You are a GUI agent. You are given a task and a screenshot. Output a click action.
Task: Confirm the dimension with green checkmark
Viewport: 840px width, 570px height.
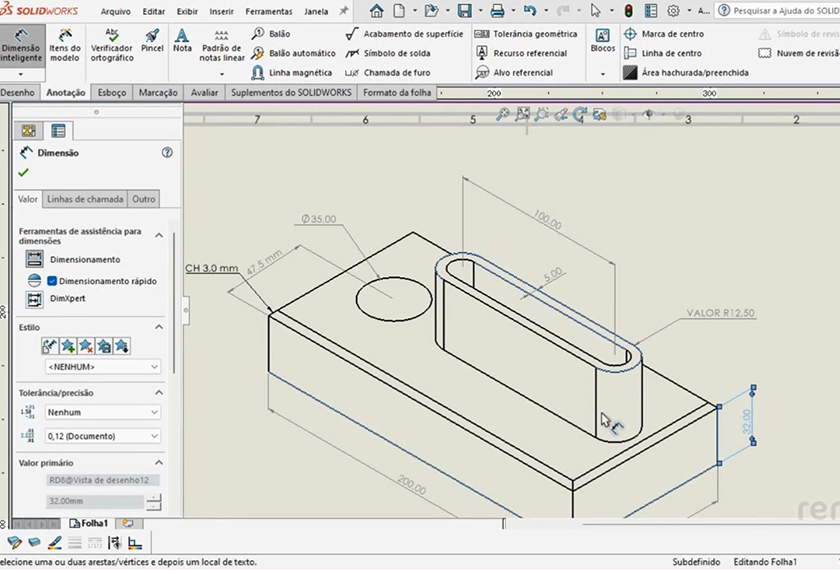(x=23, y=173)
